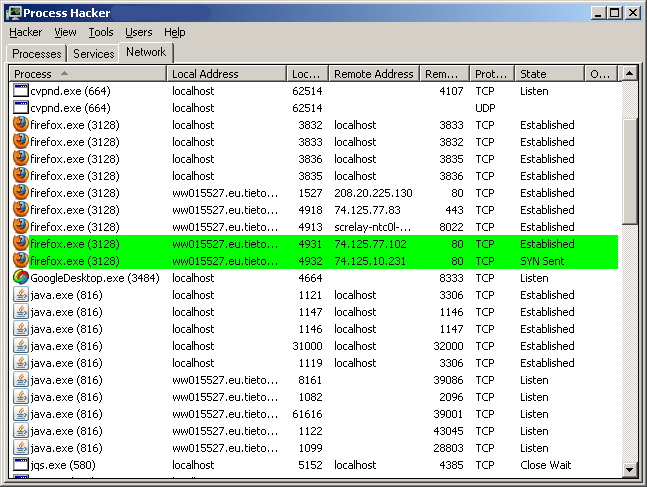
Task: Sort by the State column header
Action: click(550, 74)
